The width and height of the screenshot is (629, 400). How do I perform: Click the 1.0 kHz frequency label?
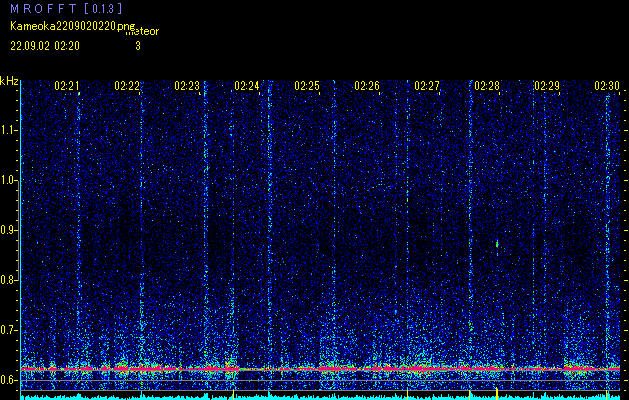point(8,181)
